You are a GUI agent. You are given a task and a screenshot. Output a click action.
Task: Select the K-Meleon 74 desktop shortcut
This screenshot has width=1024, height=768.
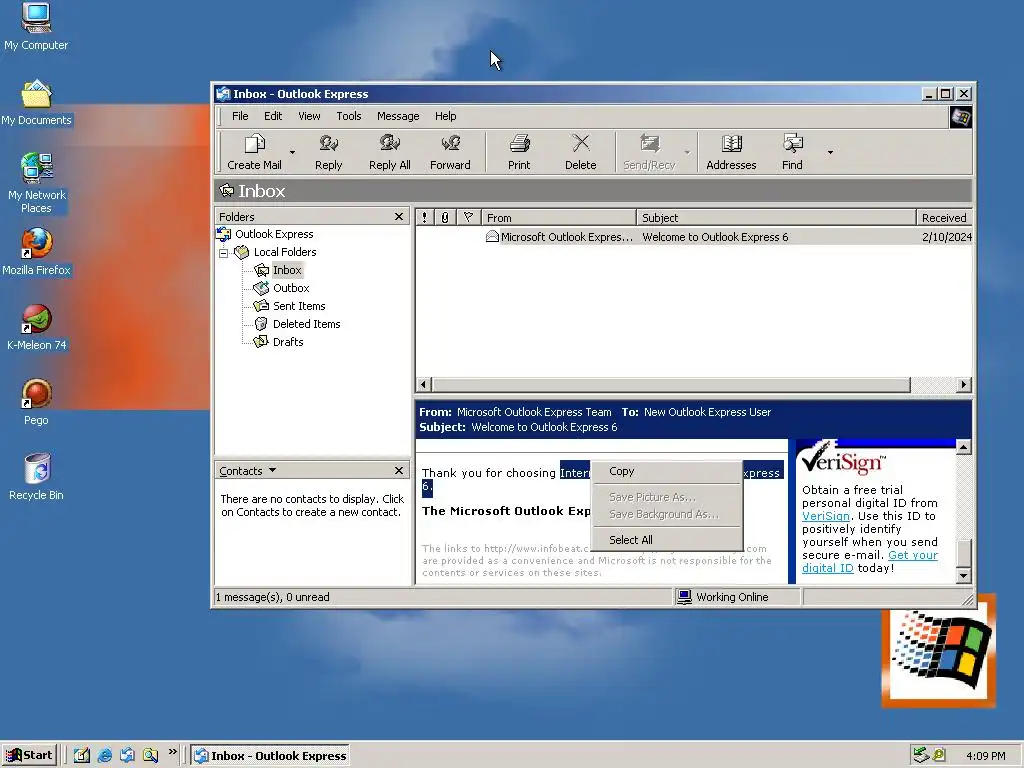pos(36,327)
